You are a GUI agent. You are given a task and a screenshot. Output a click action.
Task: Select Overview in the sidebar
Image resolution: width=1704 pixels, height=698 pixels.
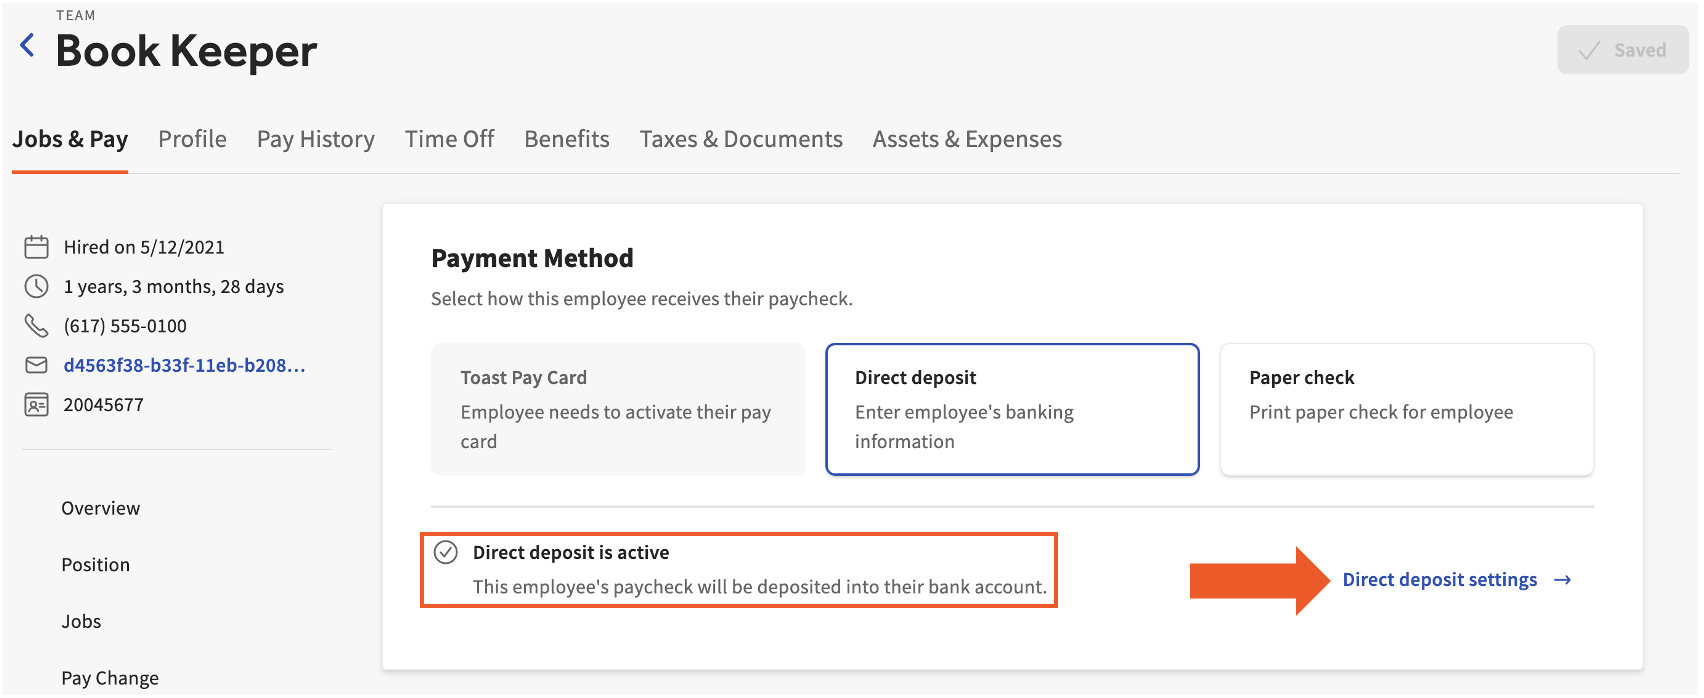tap(99, 508)
